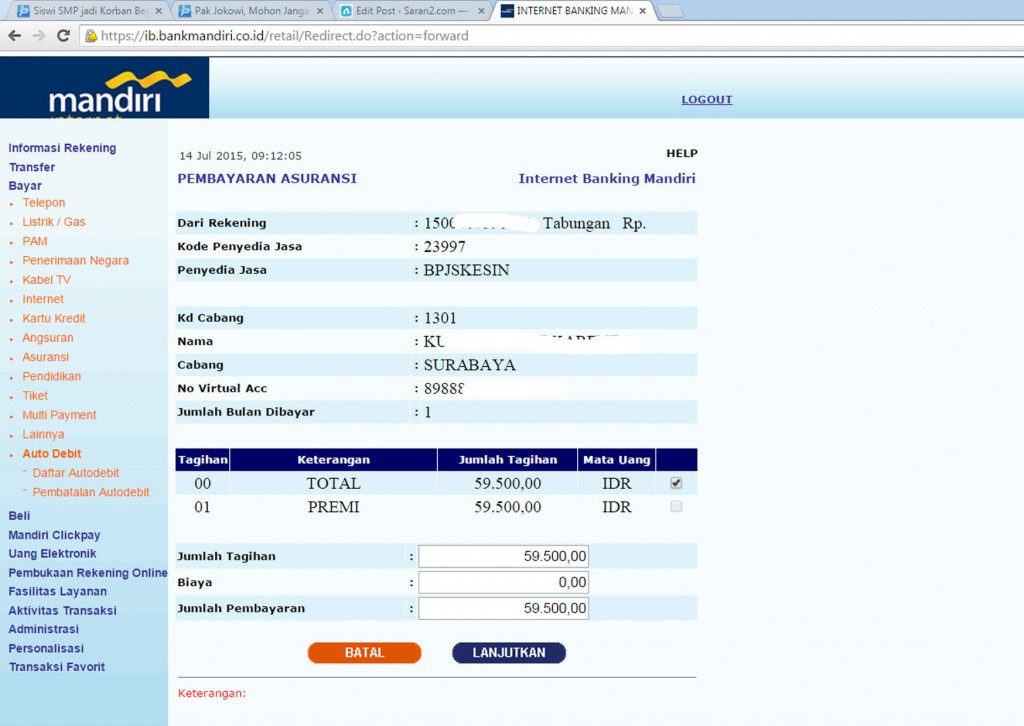This screenshot has height=726, width=1024.
Task: Switch to 'Edit Post ‹ Saran2.com' tab
Action: click(410, 11)
